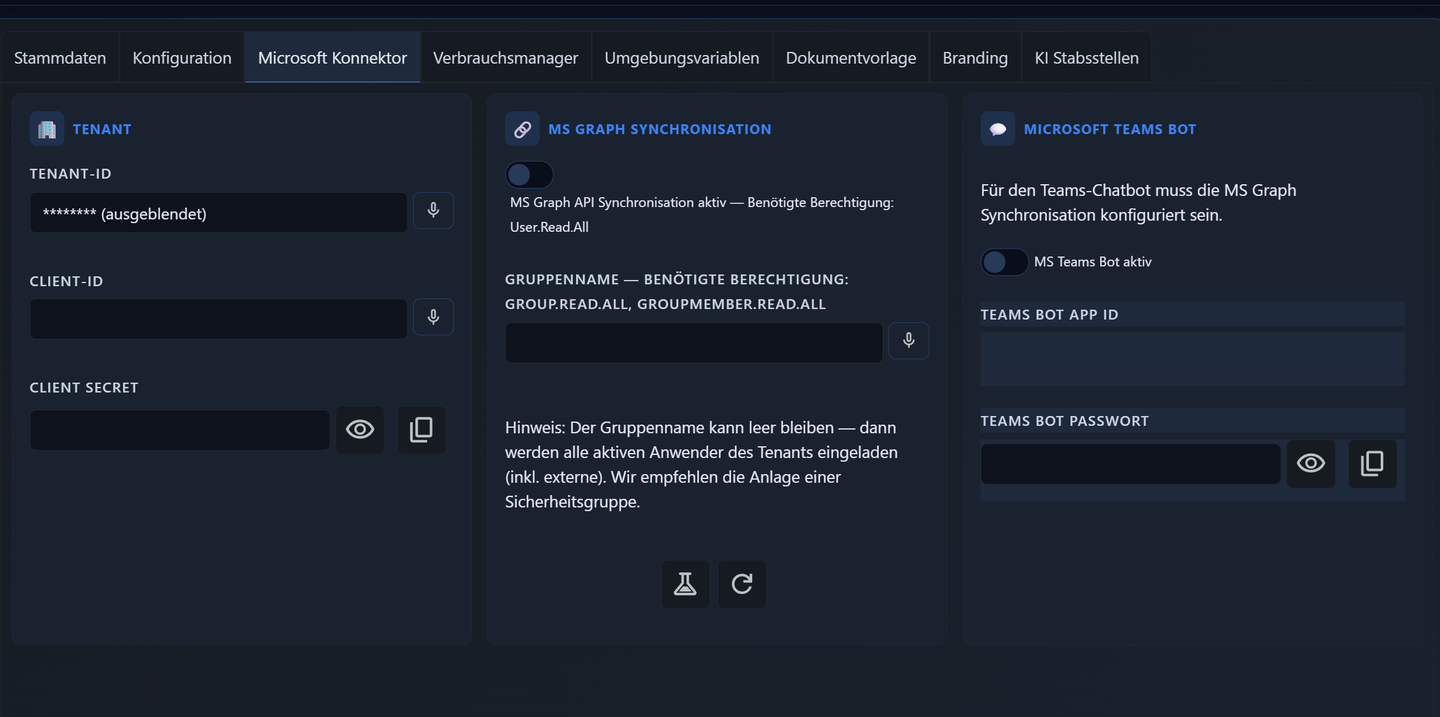The height and width of the screenshot is (717, 1440).
Task: Click the TENANT section heading
Action: [x=102, y=129]
